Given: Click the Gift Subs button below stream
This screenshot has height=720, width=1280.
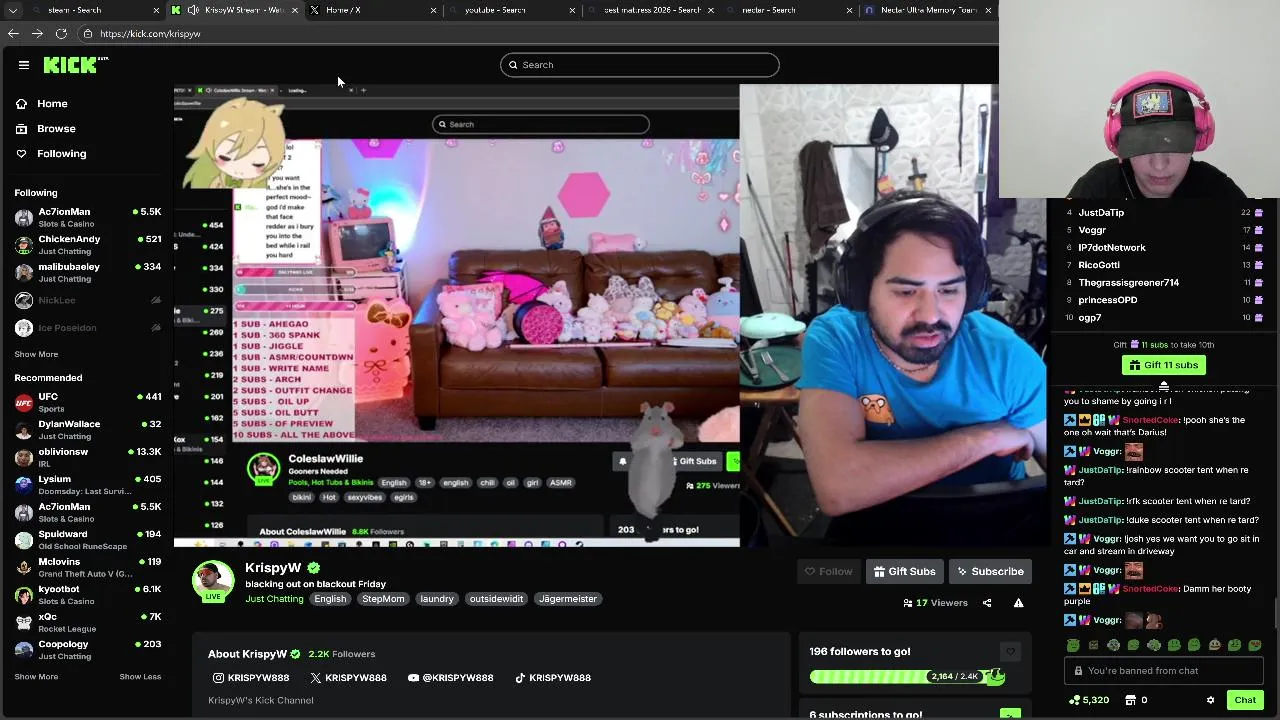Looking at the screenshot, I should pos(905,572).
